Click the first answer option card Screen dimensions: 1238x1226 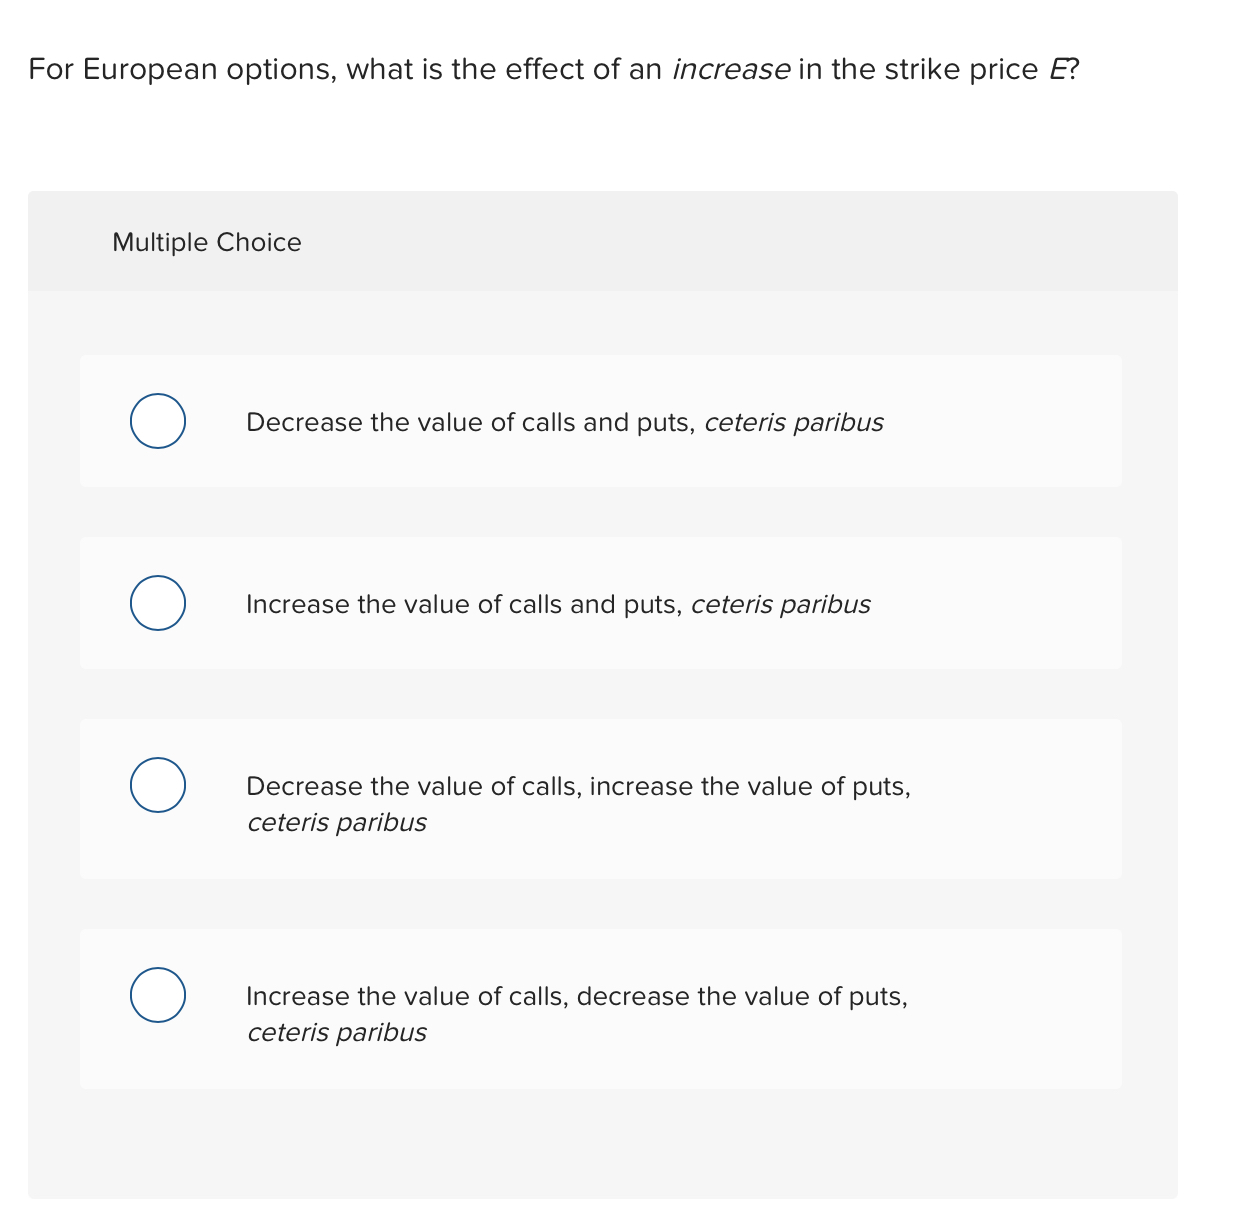point(601,421)
